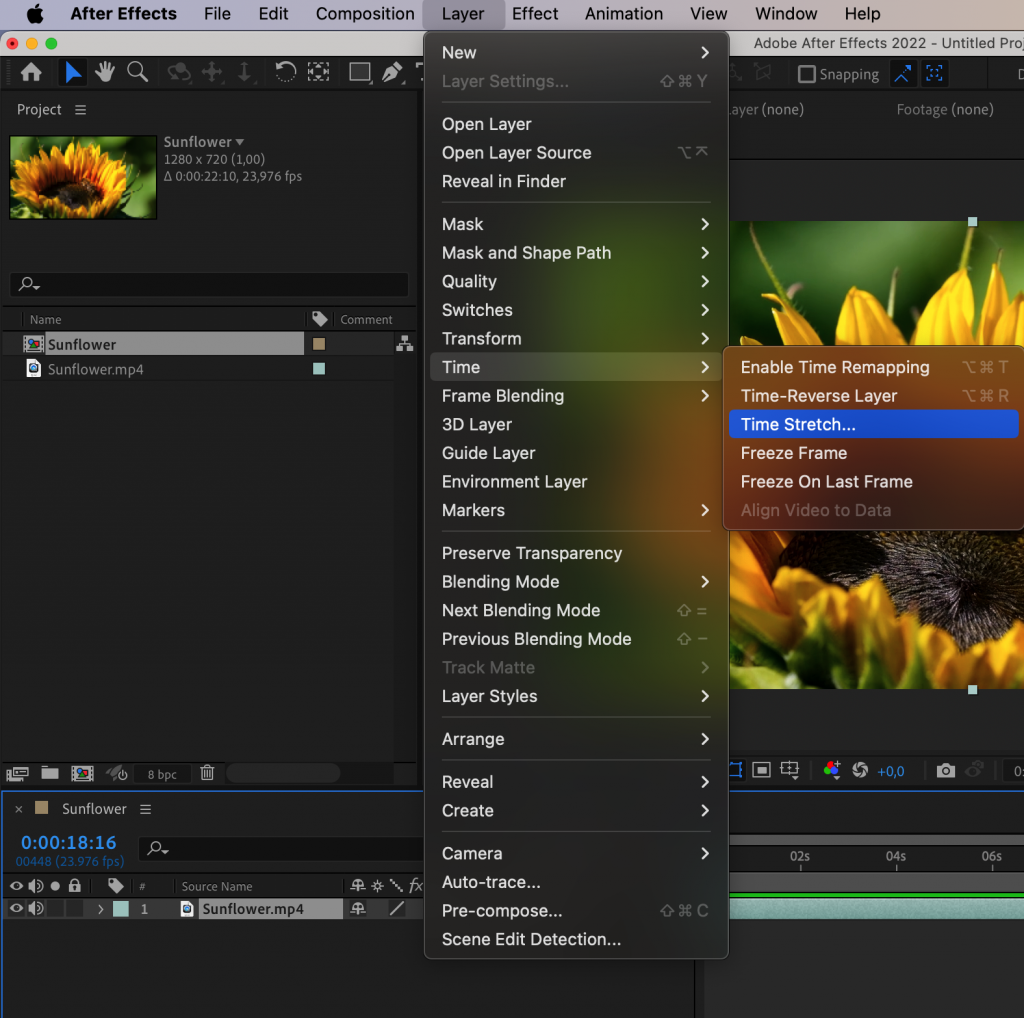Screen dimensions: 1024x1018
Task: Select the Home tool in the toolbar
Action: [29, 73]
